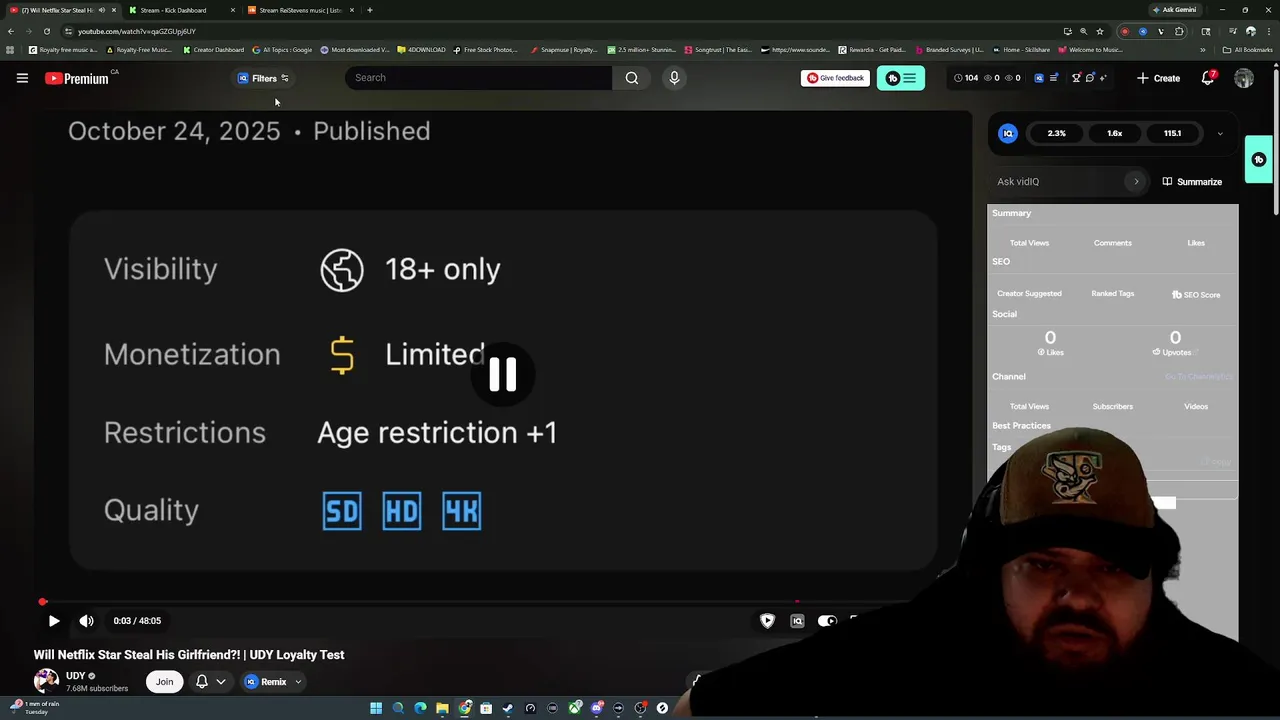Viewport: 1280px width, 720px height.
Task: Open the vidIQ list icon in toolbar
Action: pyautogui.click(x=1053, y=78)
